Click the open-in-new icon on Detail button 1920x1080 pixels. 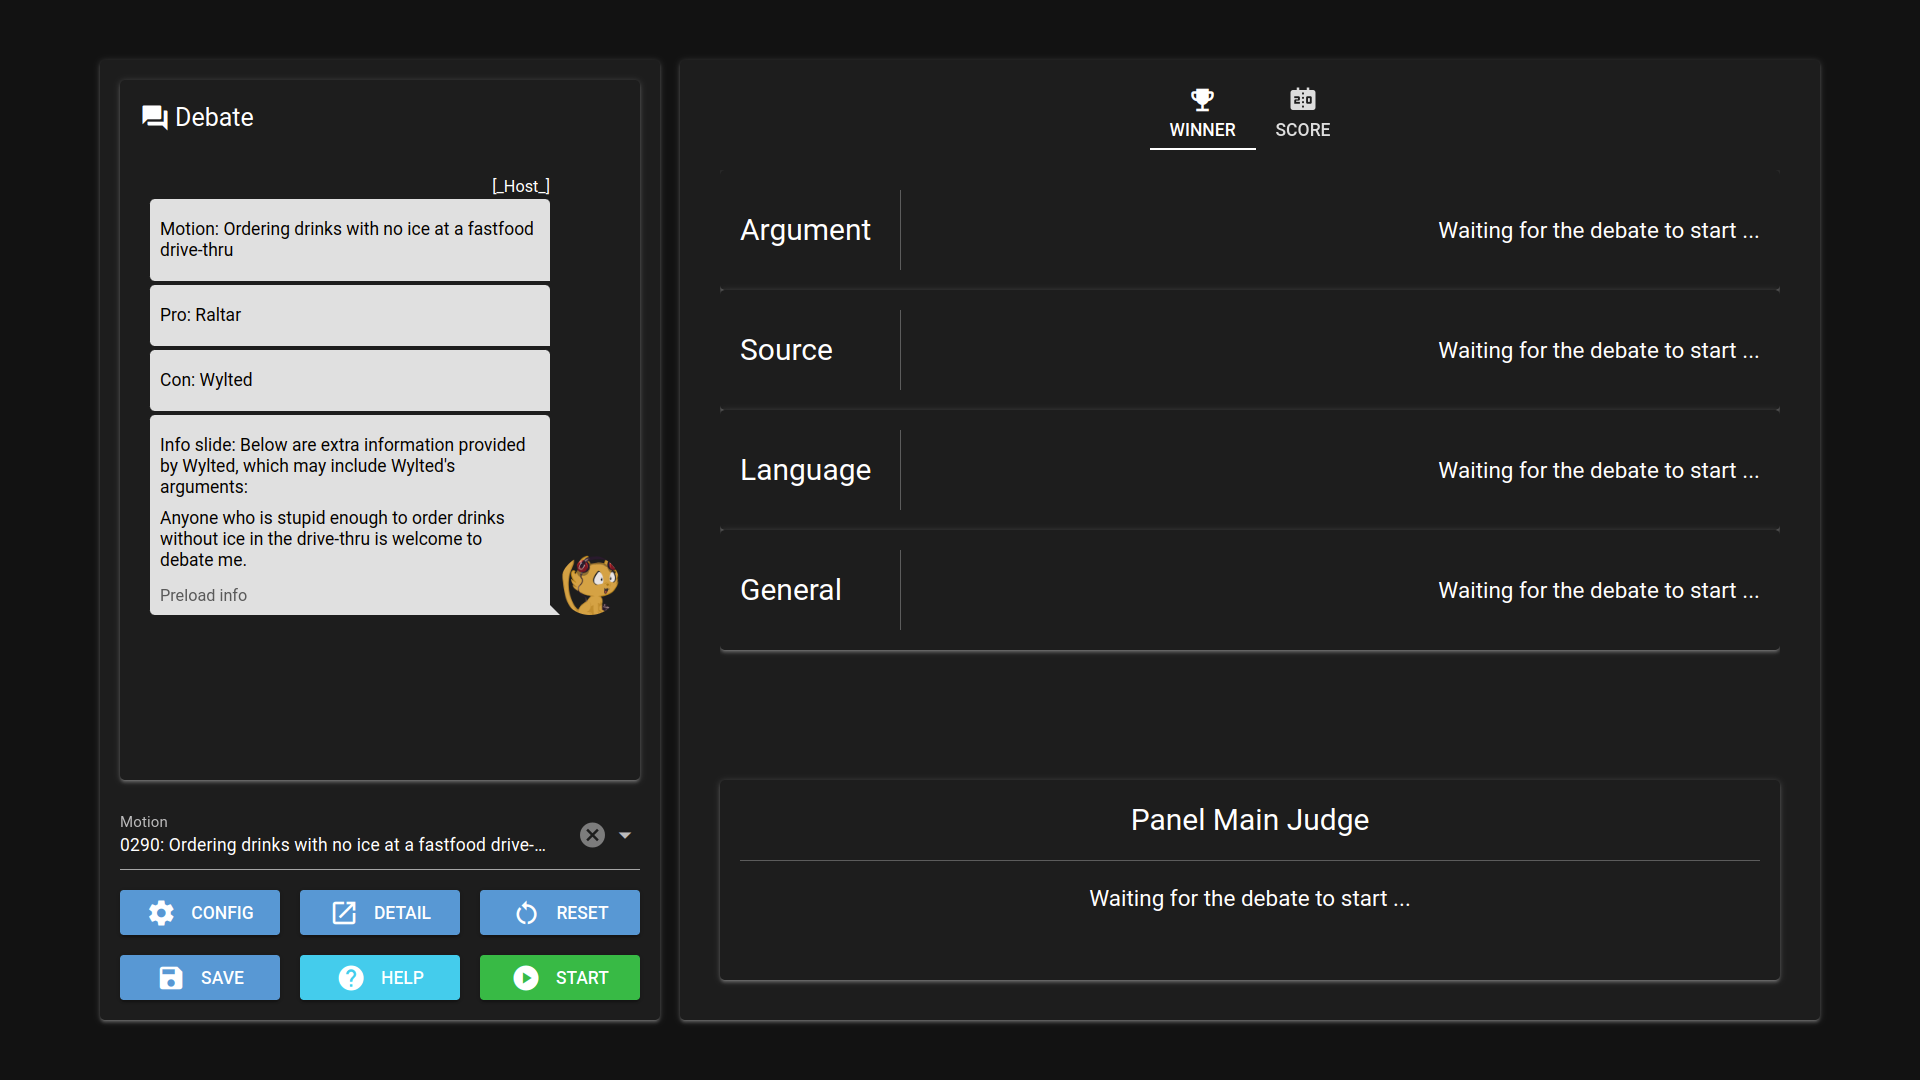click(344, 913)
